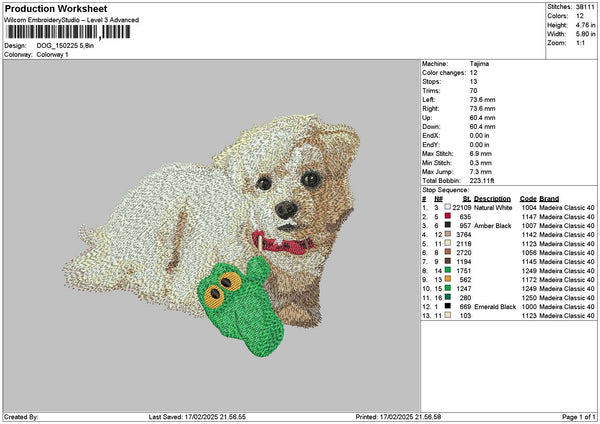600x424 pixels.
Task: Select the Emerald Black color swatch
Action: coord(447,306)
